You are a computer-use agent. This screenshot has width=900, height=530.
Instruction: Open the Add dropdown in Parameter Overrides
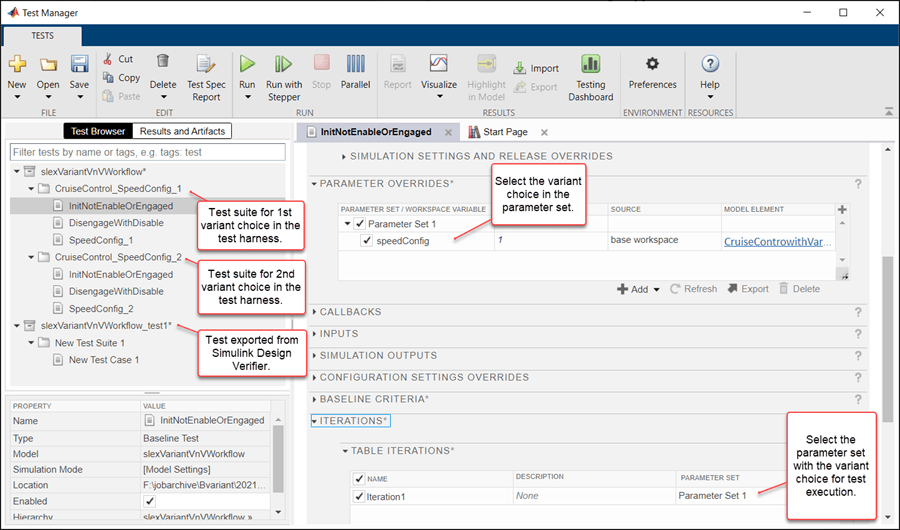(x=657, y=289)
